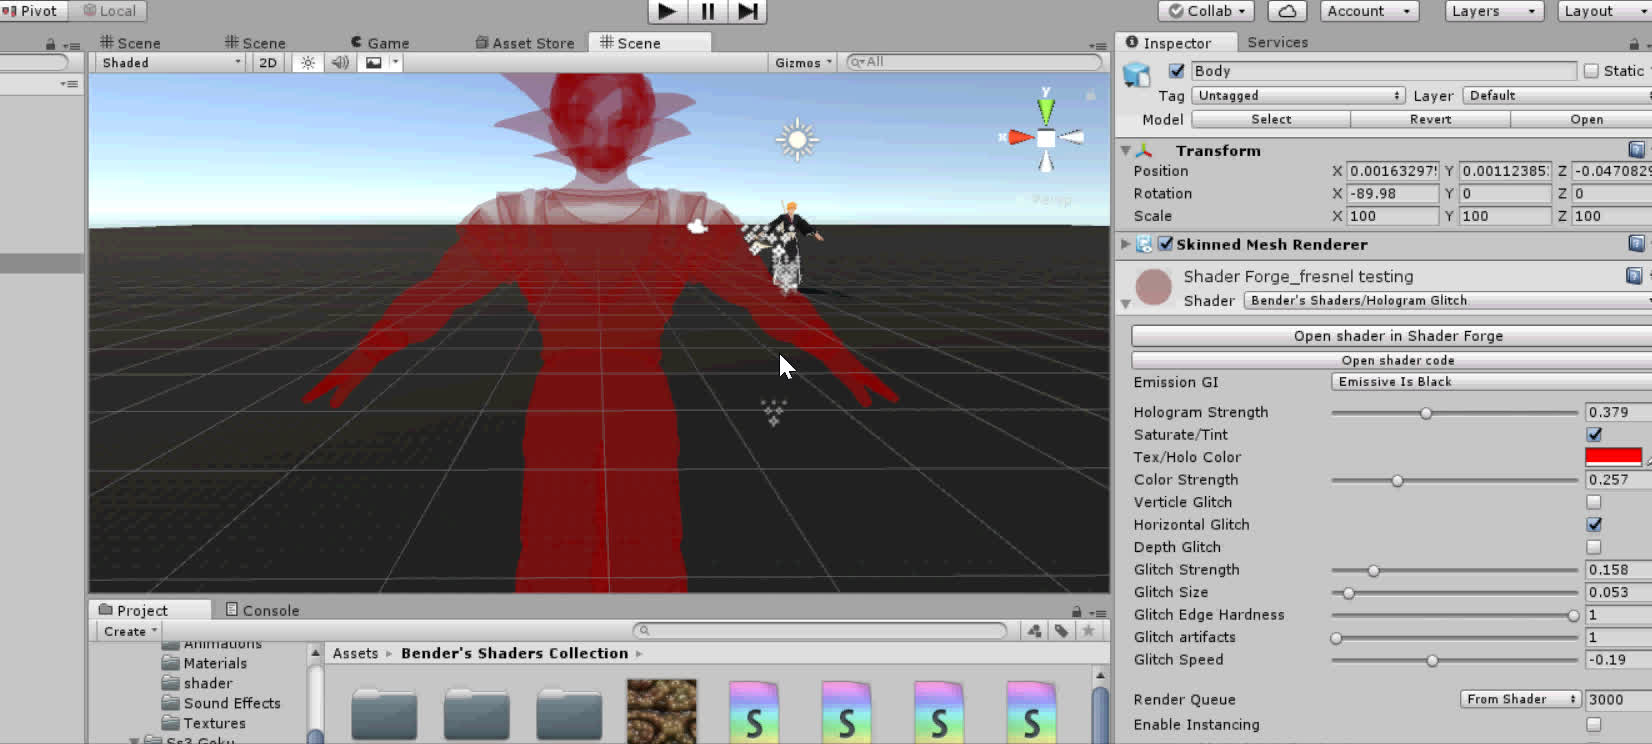The image size is (1652, 744).
Task: Click the scene orientation gizmo cube
Action: click(1046, 138)
